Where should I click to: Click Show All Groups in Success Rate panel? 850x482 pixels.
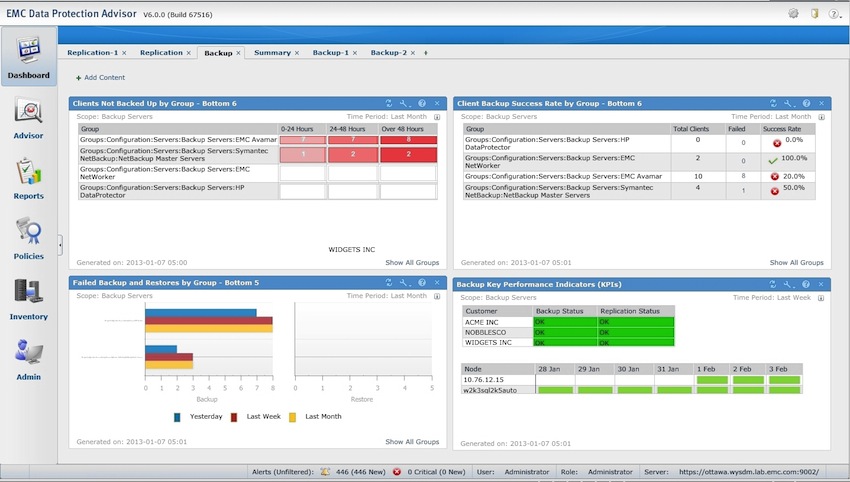pyautogui.click(x=796, y=262)
